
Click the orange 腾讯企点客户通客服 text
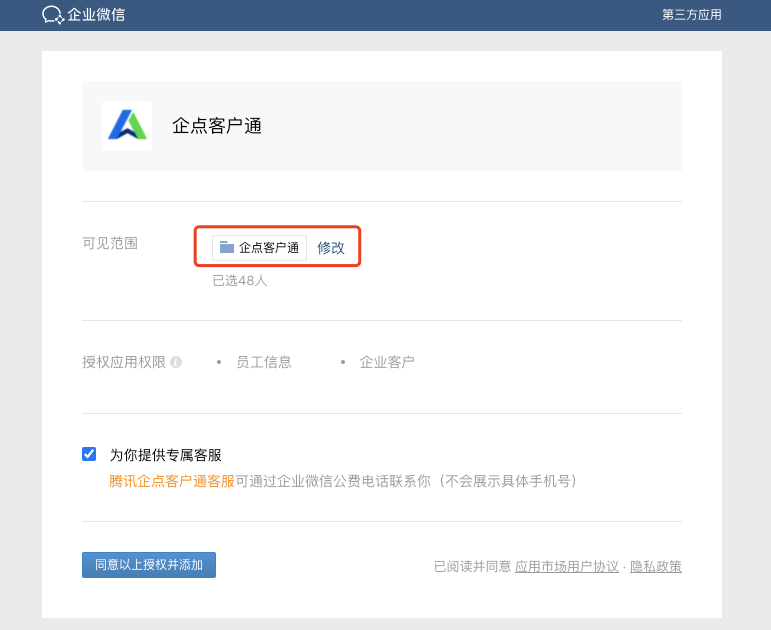pyautogui.click(x=172, y=480)
